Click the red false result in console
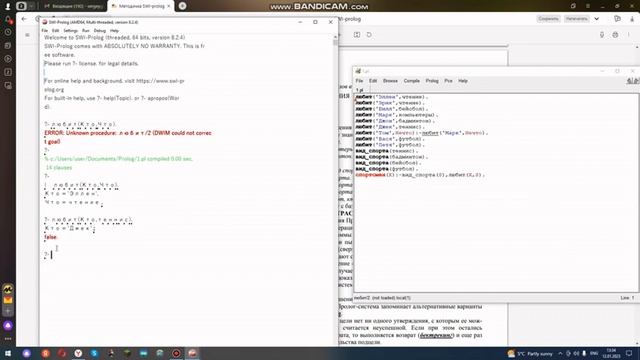 (51, 237)
